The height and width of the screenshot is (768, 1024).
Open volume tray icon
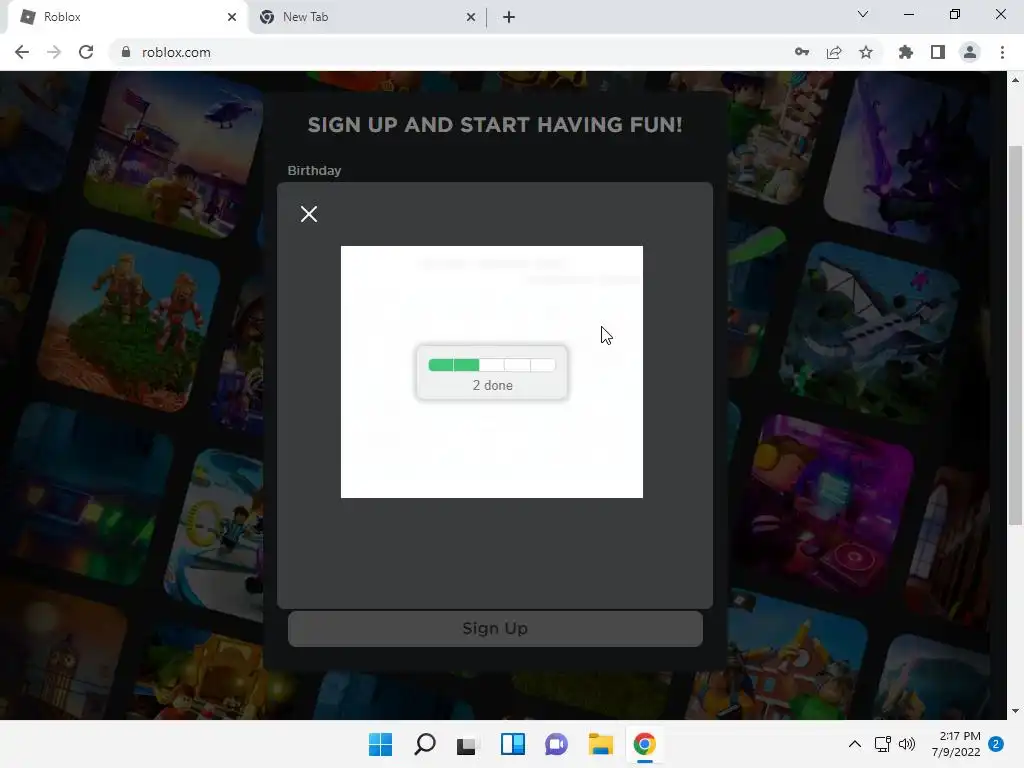(x=907, y=744)
